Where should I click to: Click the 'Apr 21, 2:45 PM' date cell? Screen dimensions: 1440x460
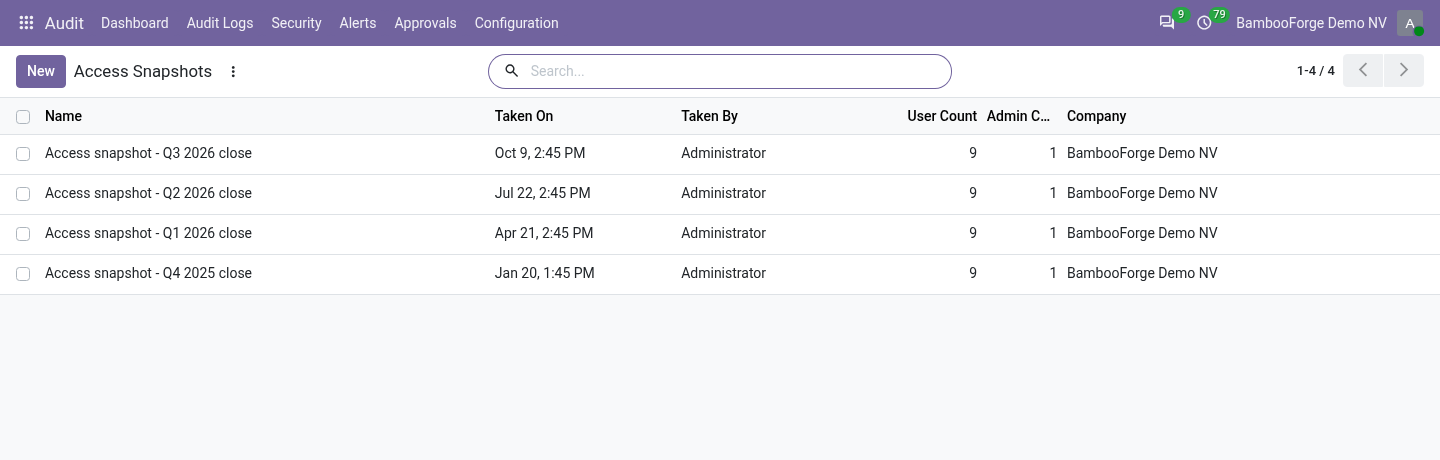544,233
